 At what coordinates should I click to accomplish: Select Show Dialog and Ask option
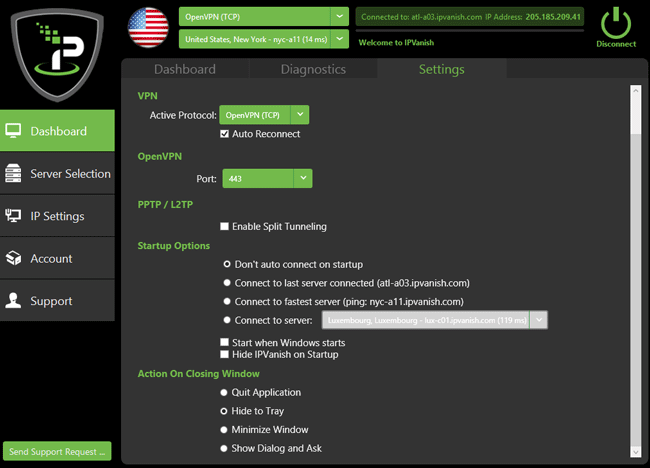(224, 448)
